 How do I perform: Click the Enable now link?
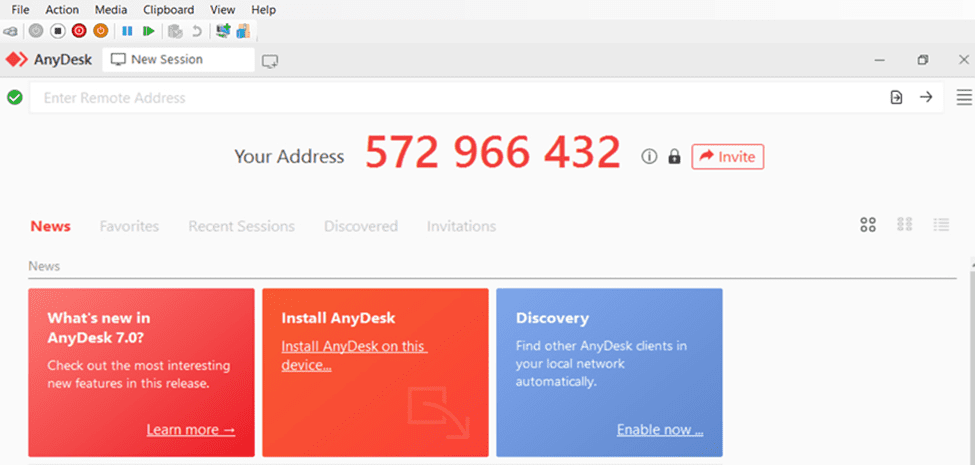(660, 430)
